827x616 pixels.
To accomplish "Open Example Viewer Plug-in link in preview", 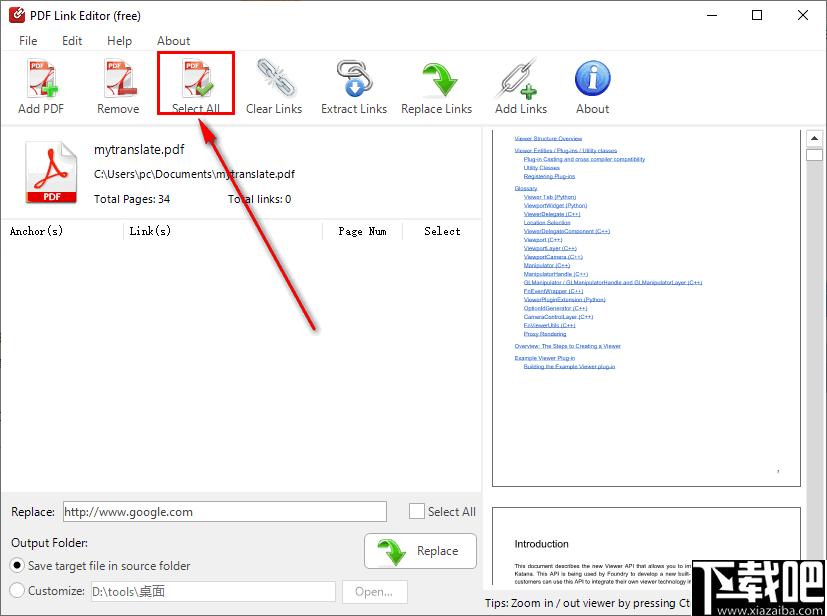I will tap(545, 358).
